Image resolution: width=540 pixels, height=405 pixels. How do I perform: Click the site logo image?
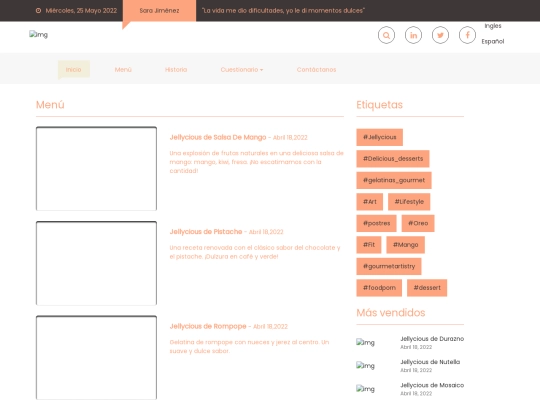click(38, 34)
